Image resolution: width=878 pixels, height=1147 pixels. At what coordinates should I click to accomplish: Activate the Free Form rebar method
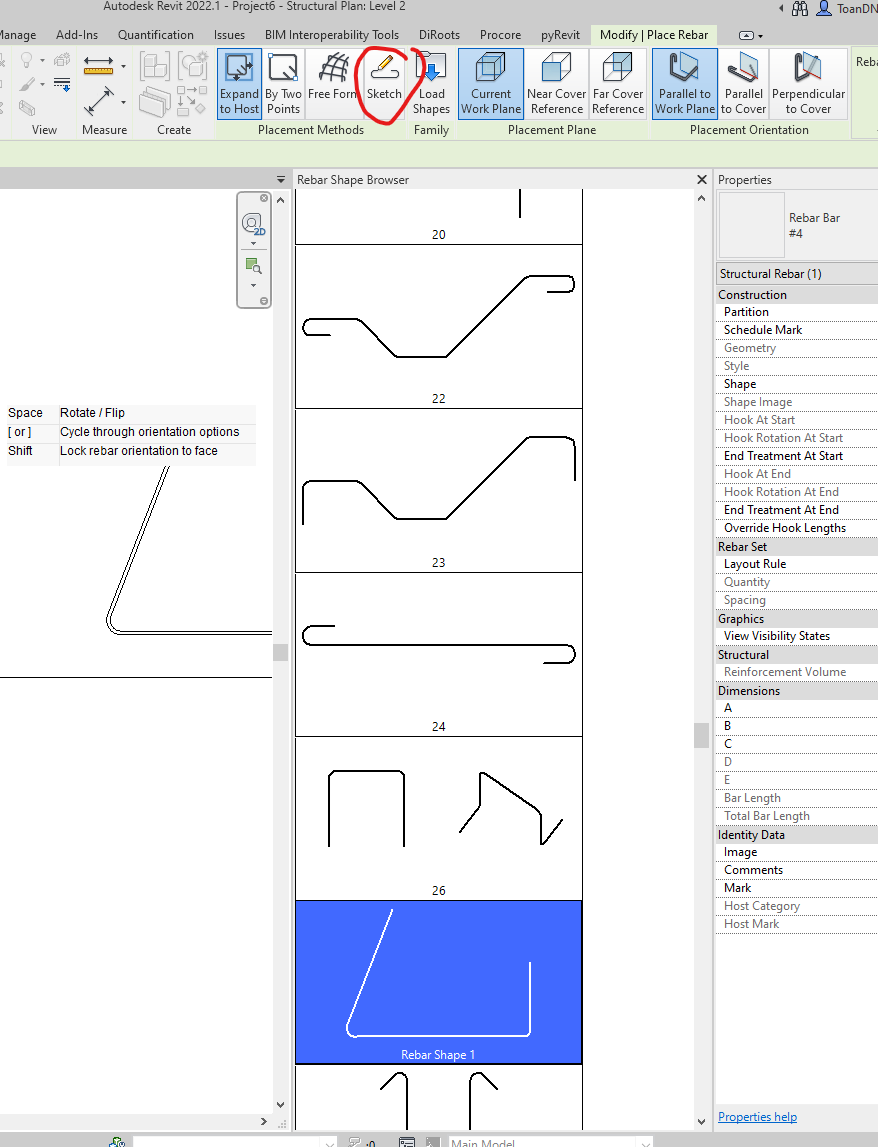[x=333, y=83]
